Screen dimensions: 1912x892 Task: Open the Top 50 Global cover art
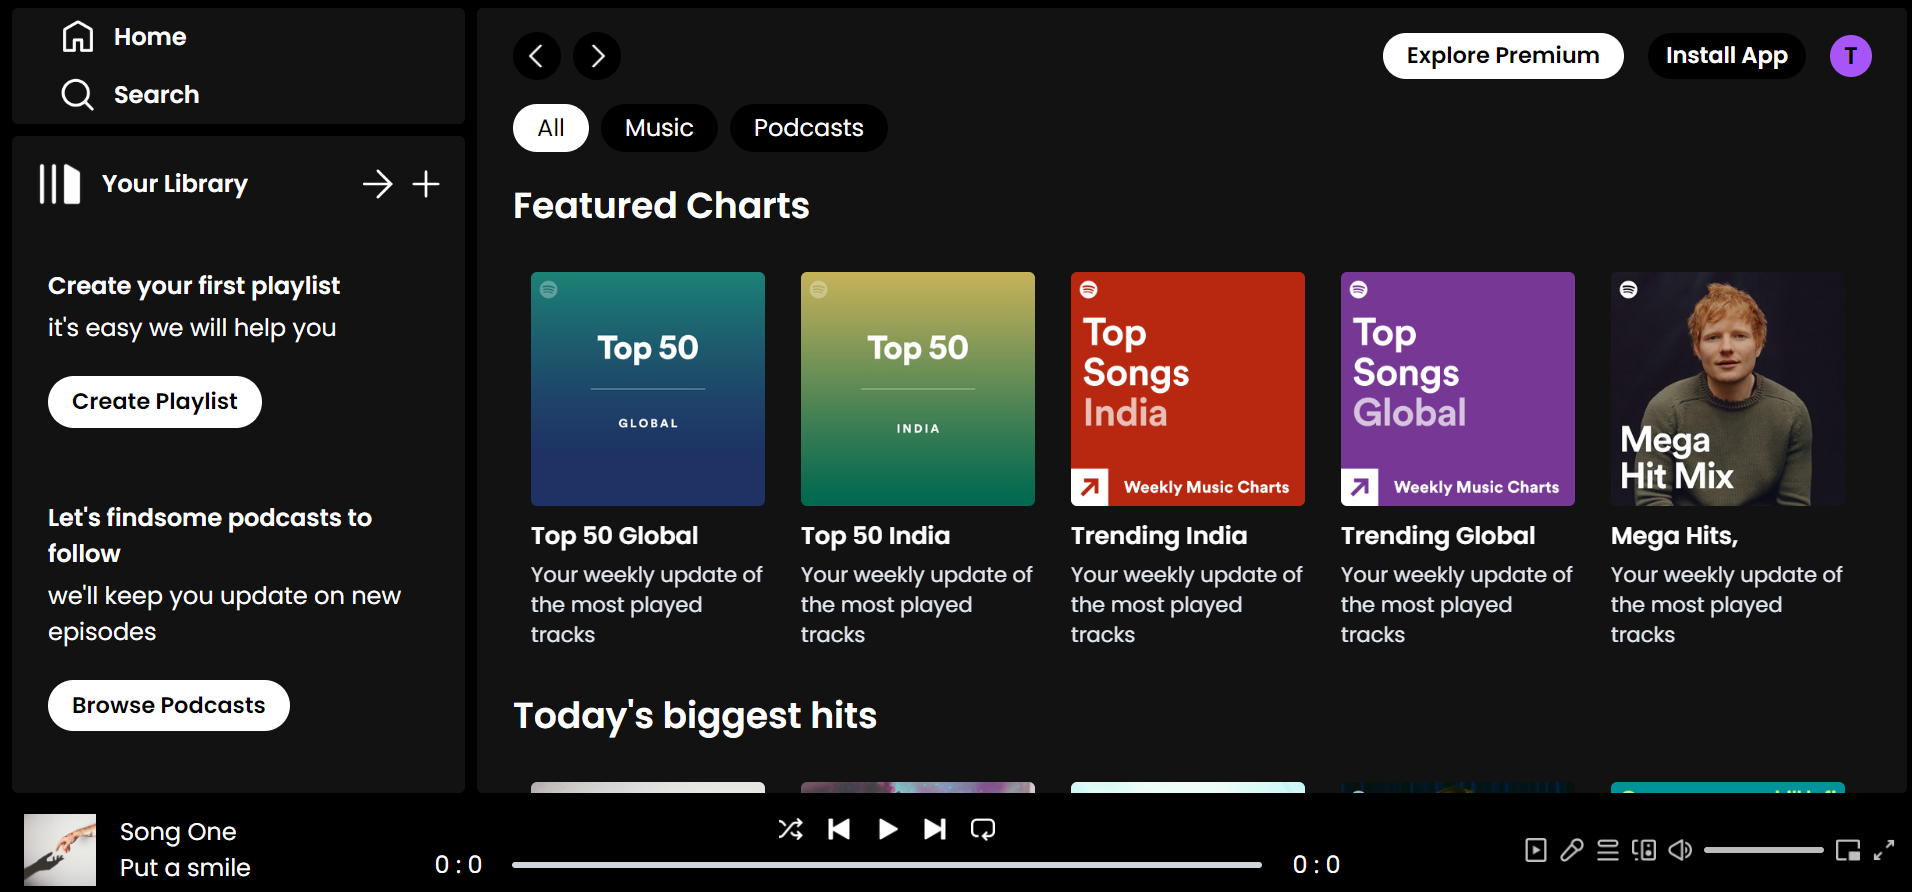click(648, 389)
